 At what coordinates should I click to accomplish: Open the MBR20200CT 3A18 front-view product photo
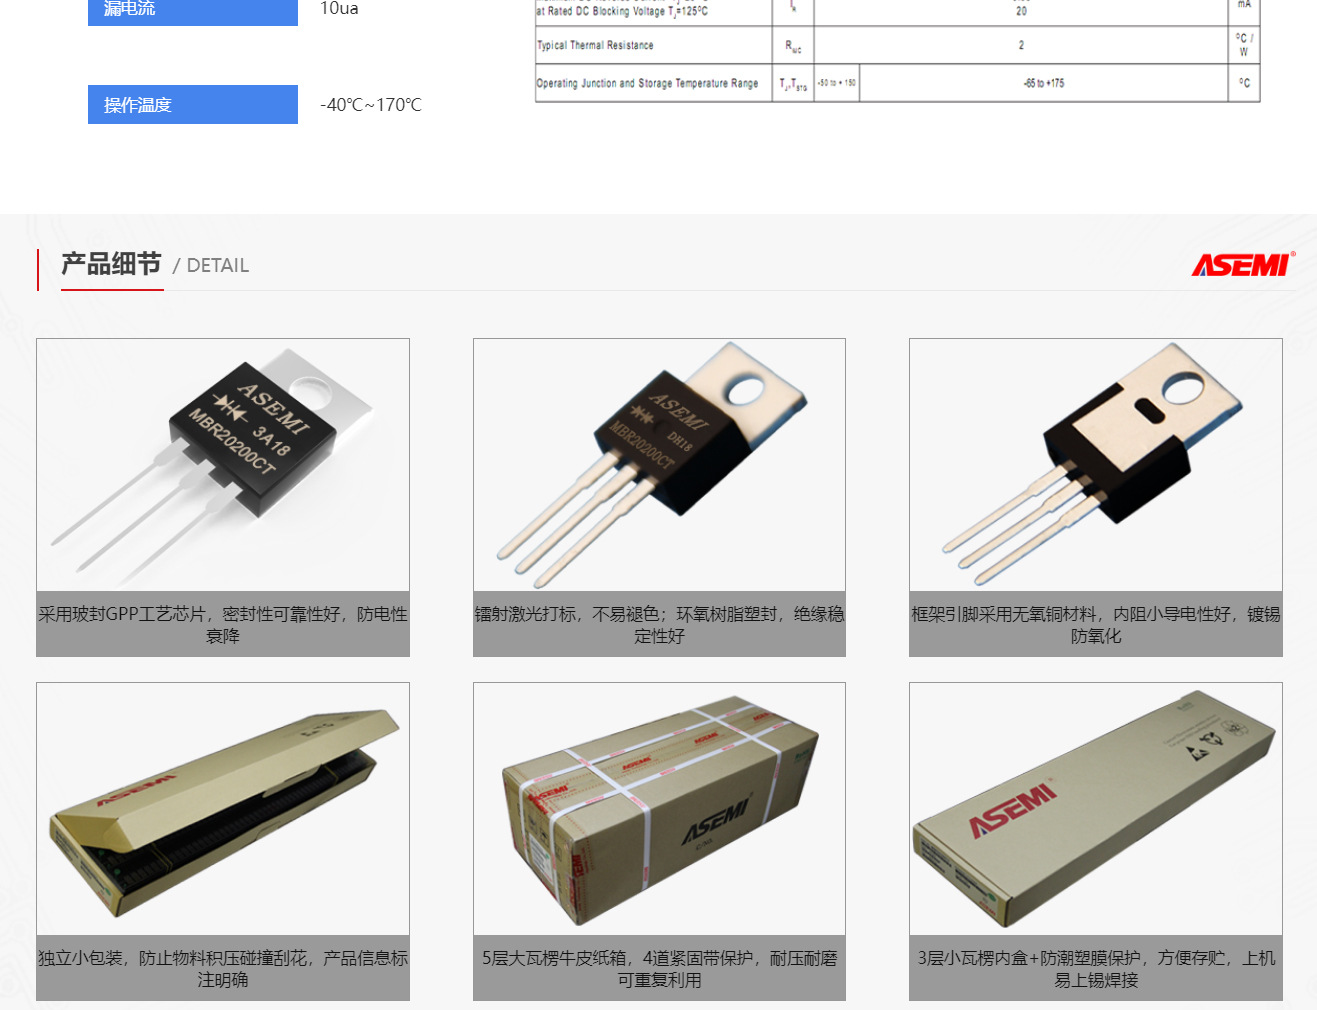223,465
